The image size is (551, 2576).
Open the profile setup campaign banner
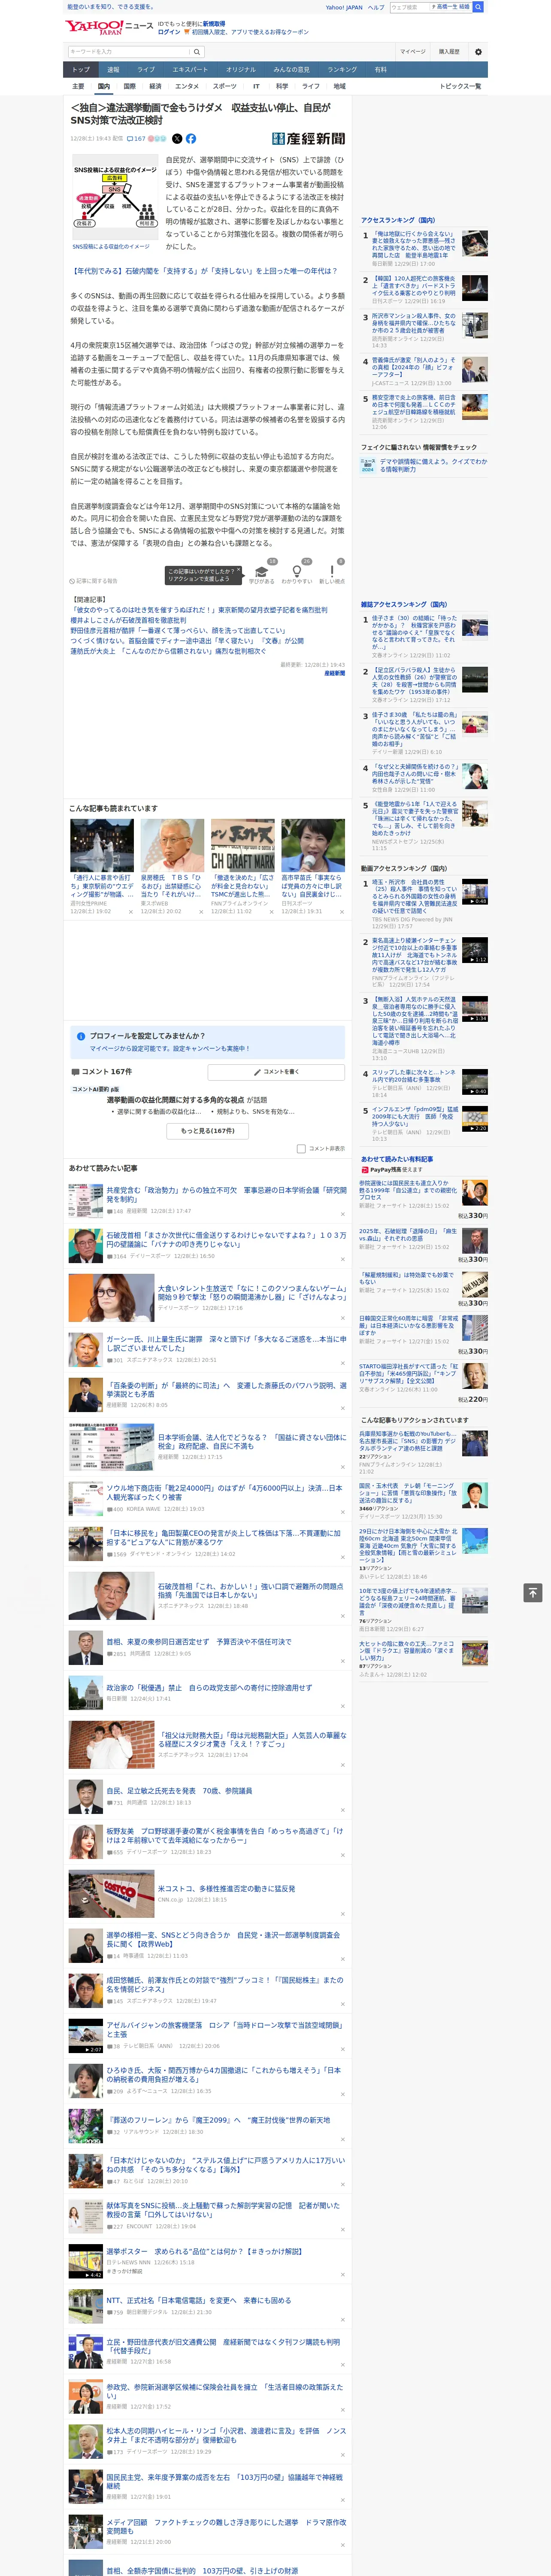[208, 1042]
